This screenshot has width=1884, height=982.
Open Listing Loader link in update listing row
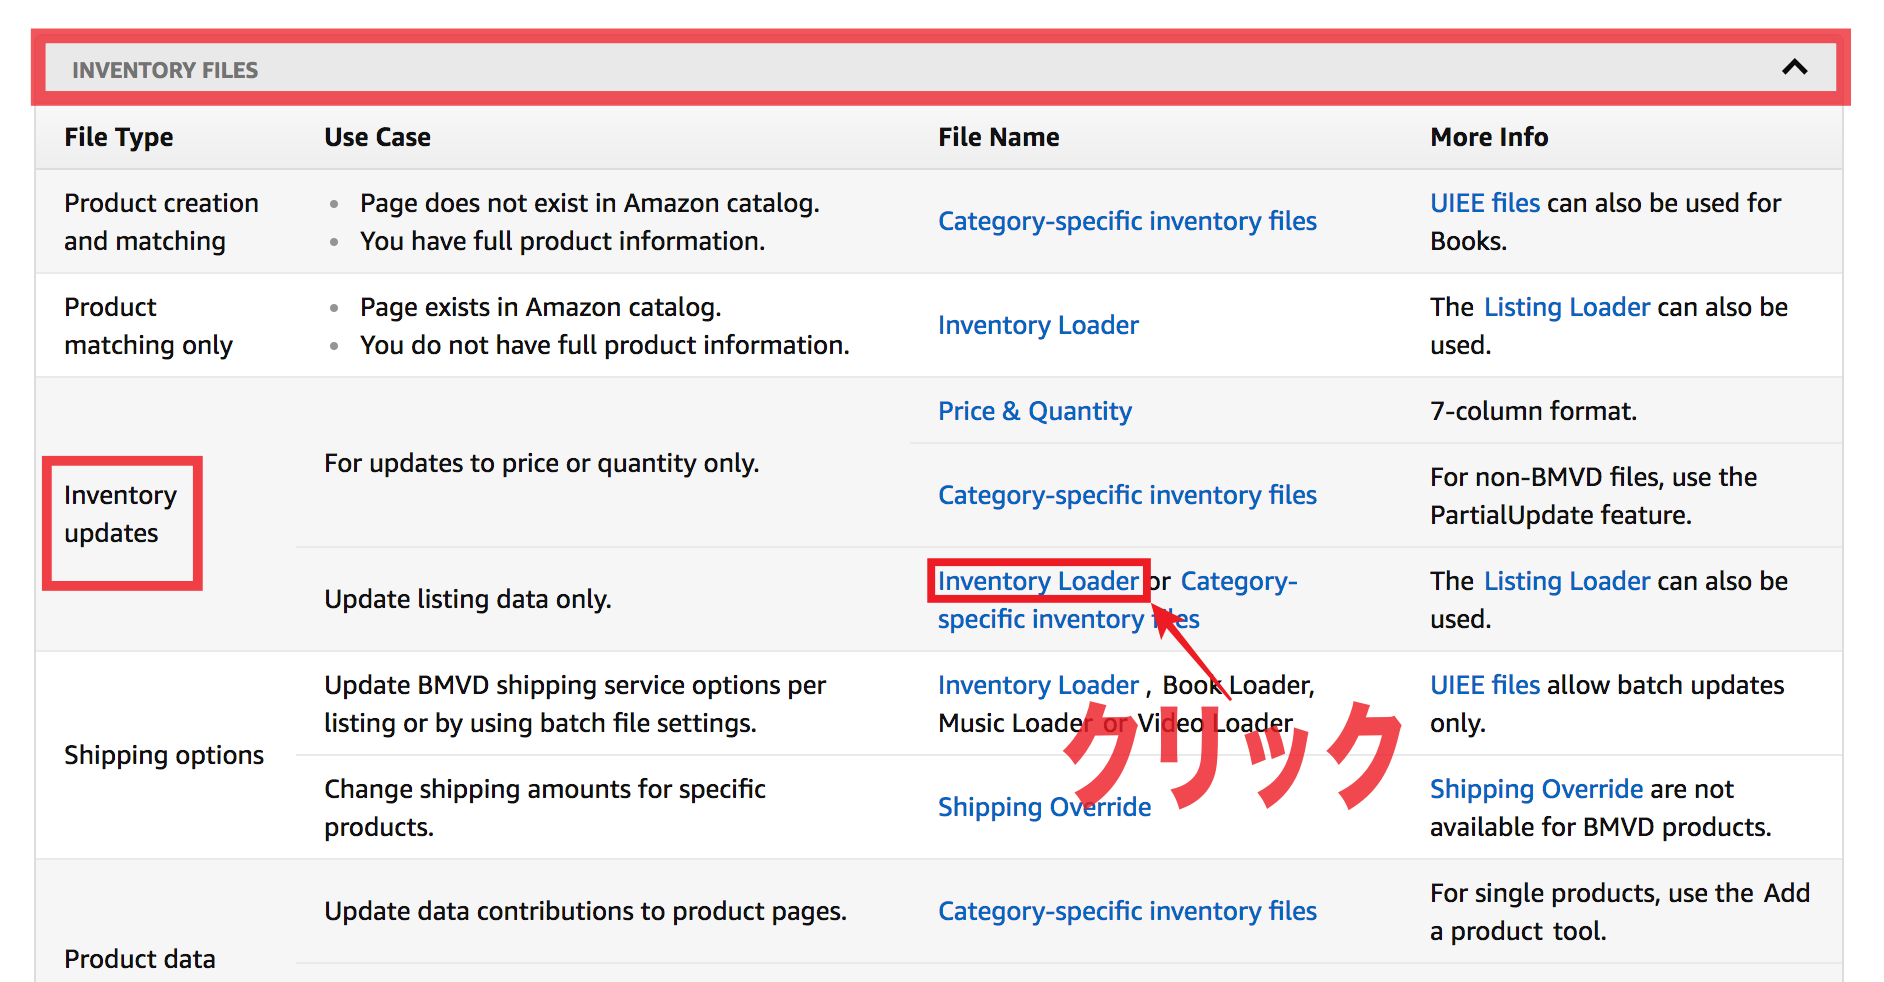click(1567, 581)
